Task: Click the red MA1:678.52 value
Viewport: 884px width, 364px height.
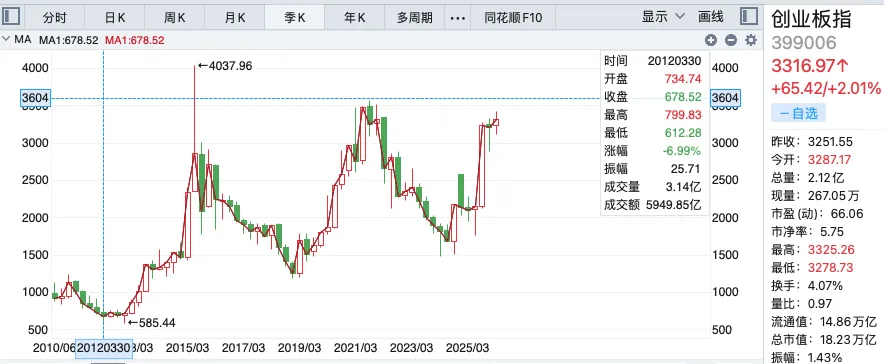Action: point(135,40)
